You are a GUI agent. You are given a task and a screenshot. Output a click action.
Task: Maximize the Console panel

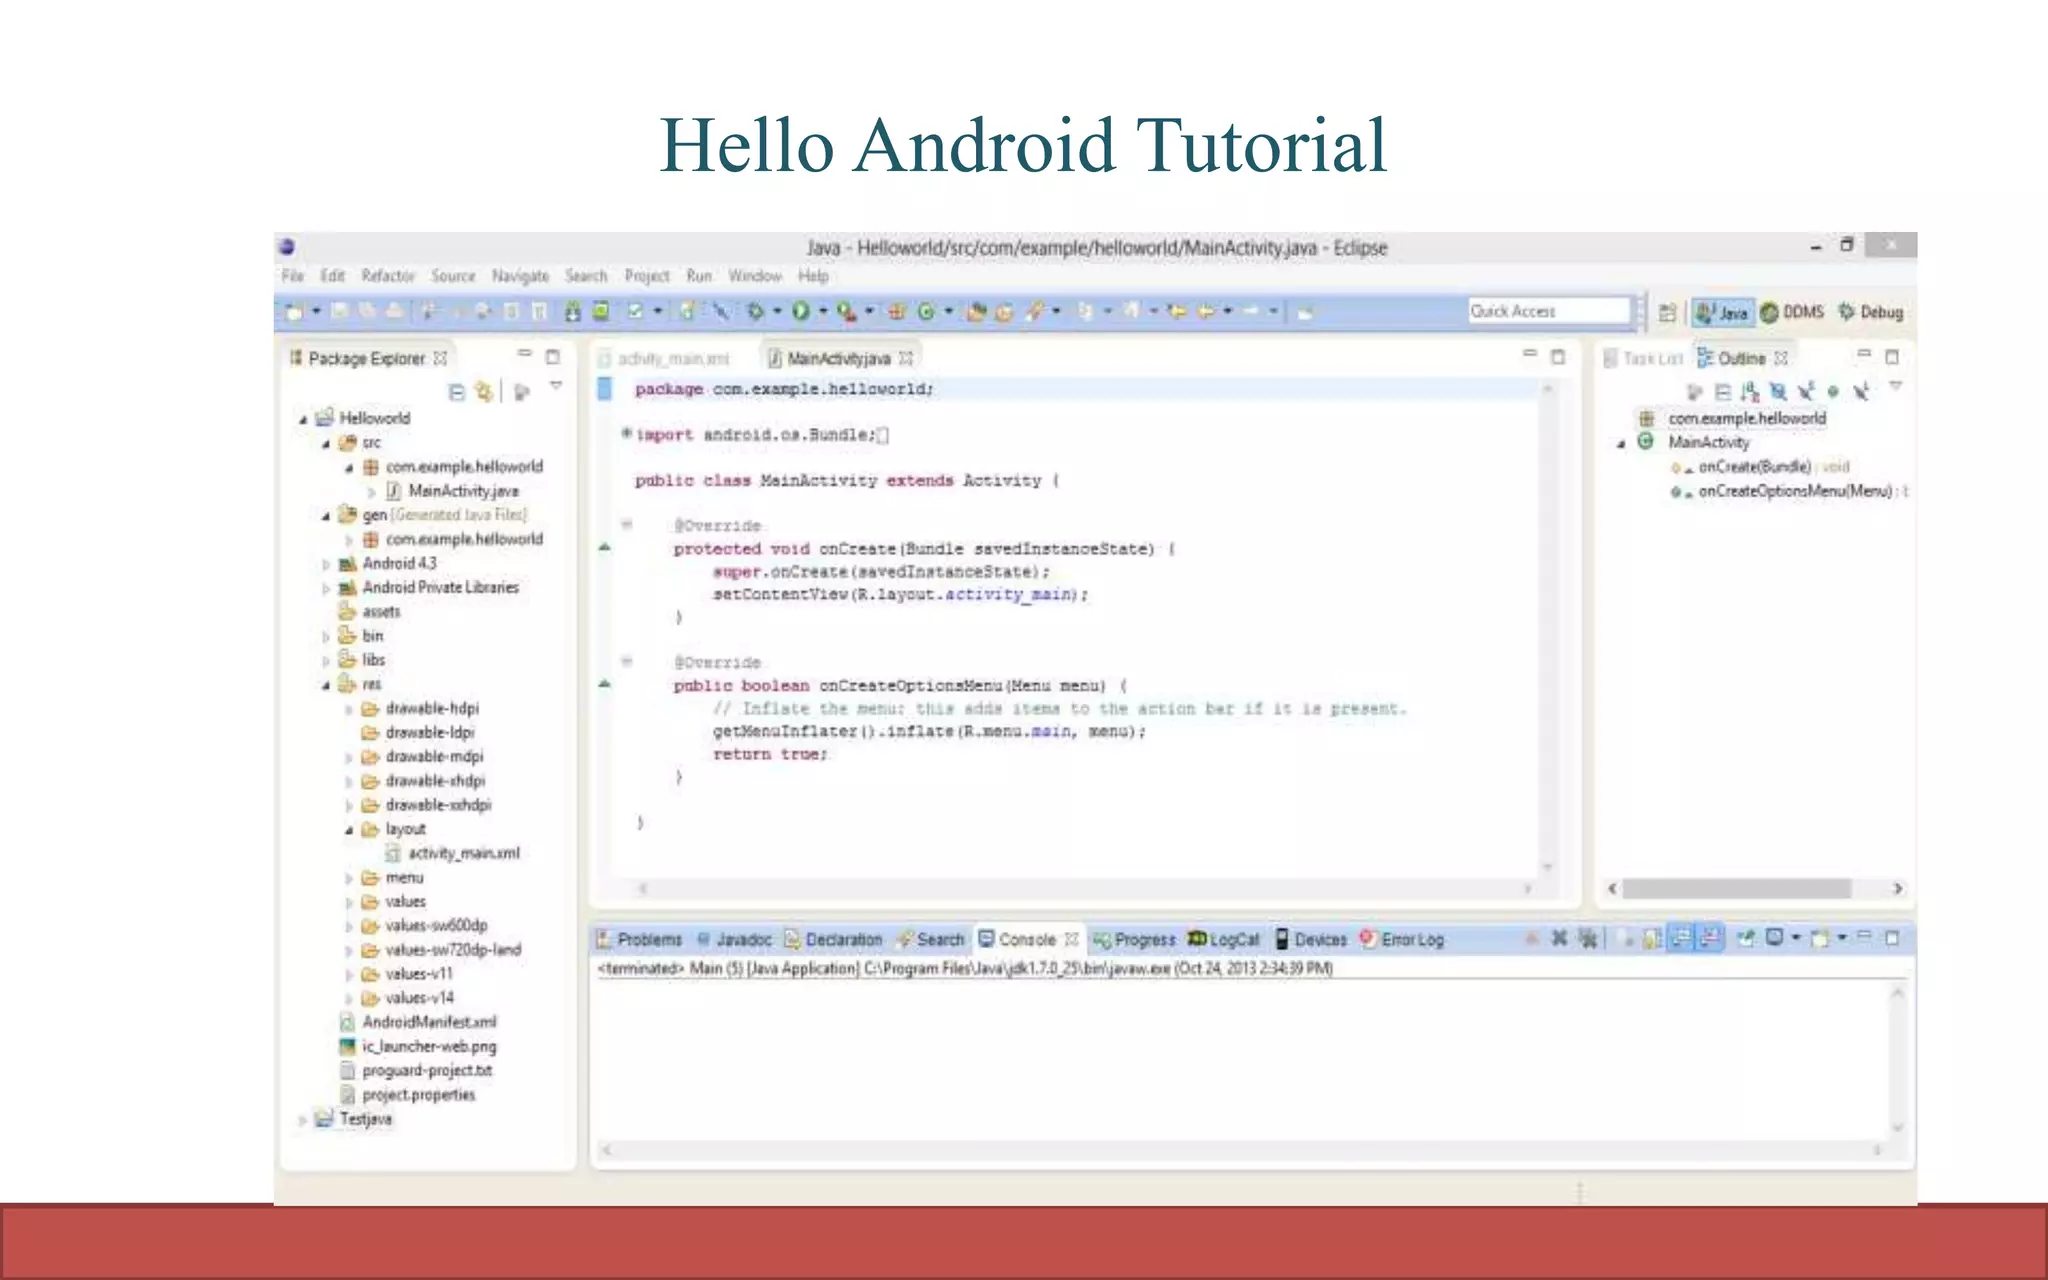click(1892, 938)
